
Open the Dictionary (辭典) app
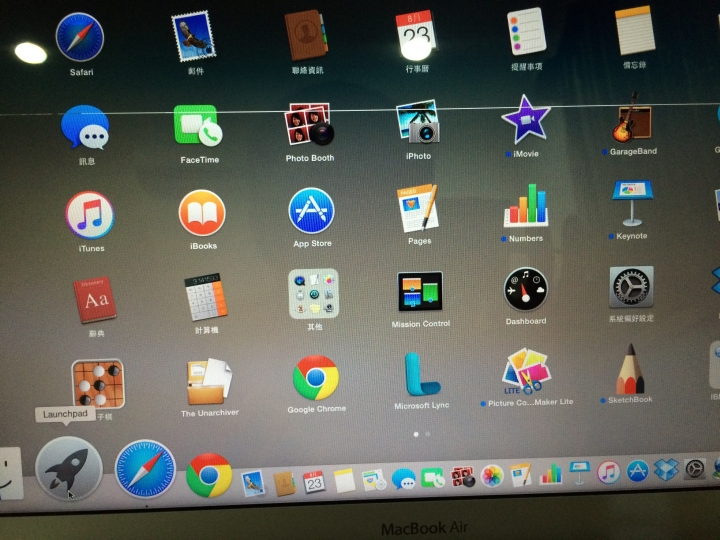click(x=95, y=299)
